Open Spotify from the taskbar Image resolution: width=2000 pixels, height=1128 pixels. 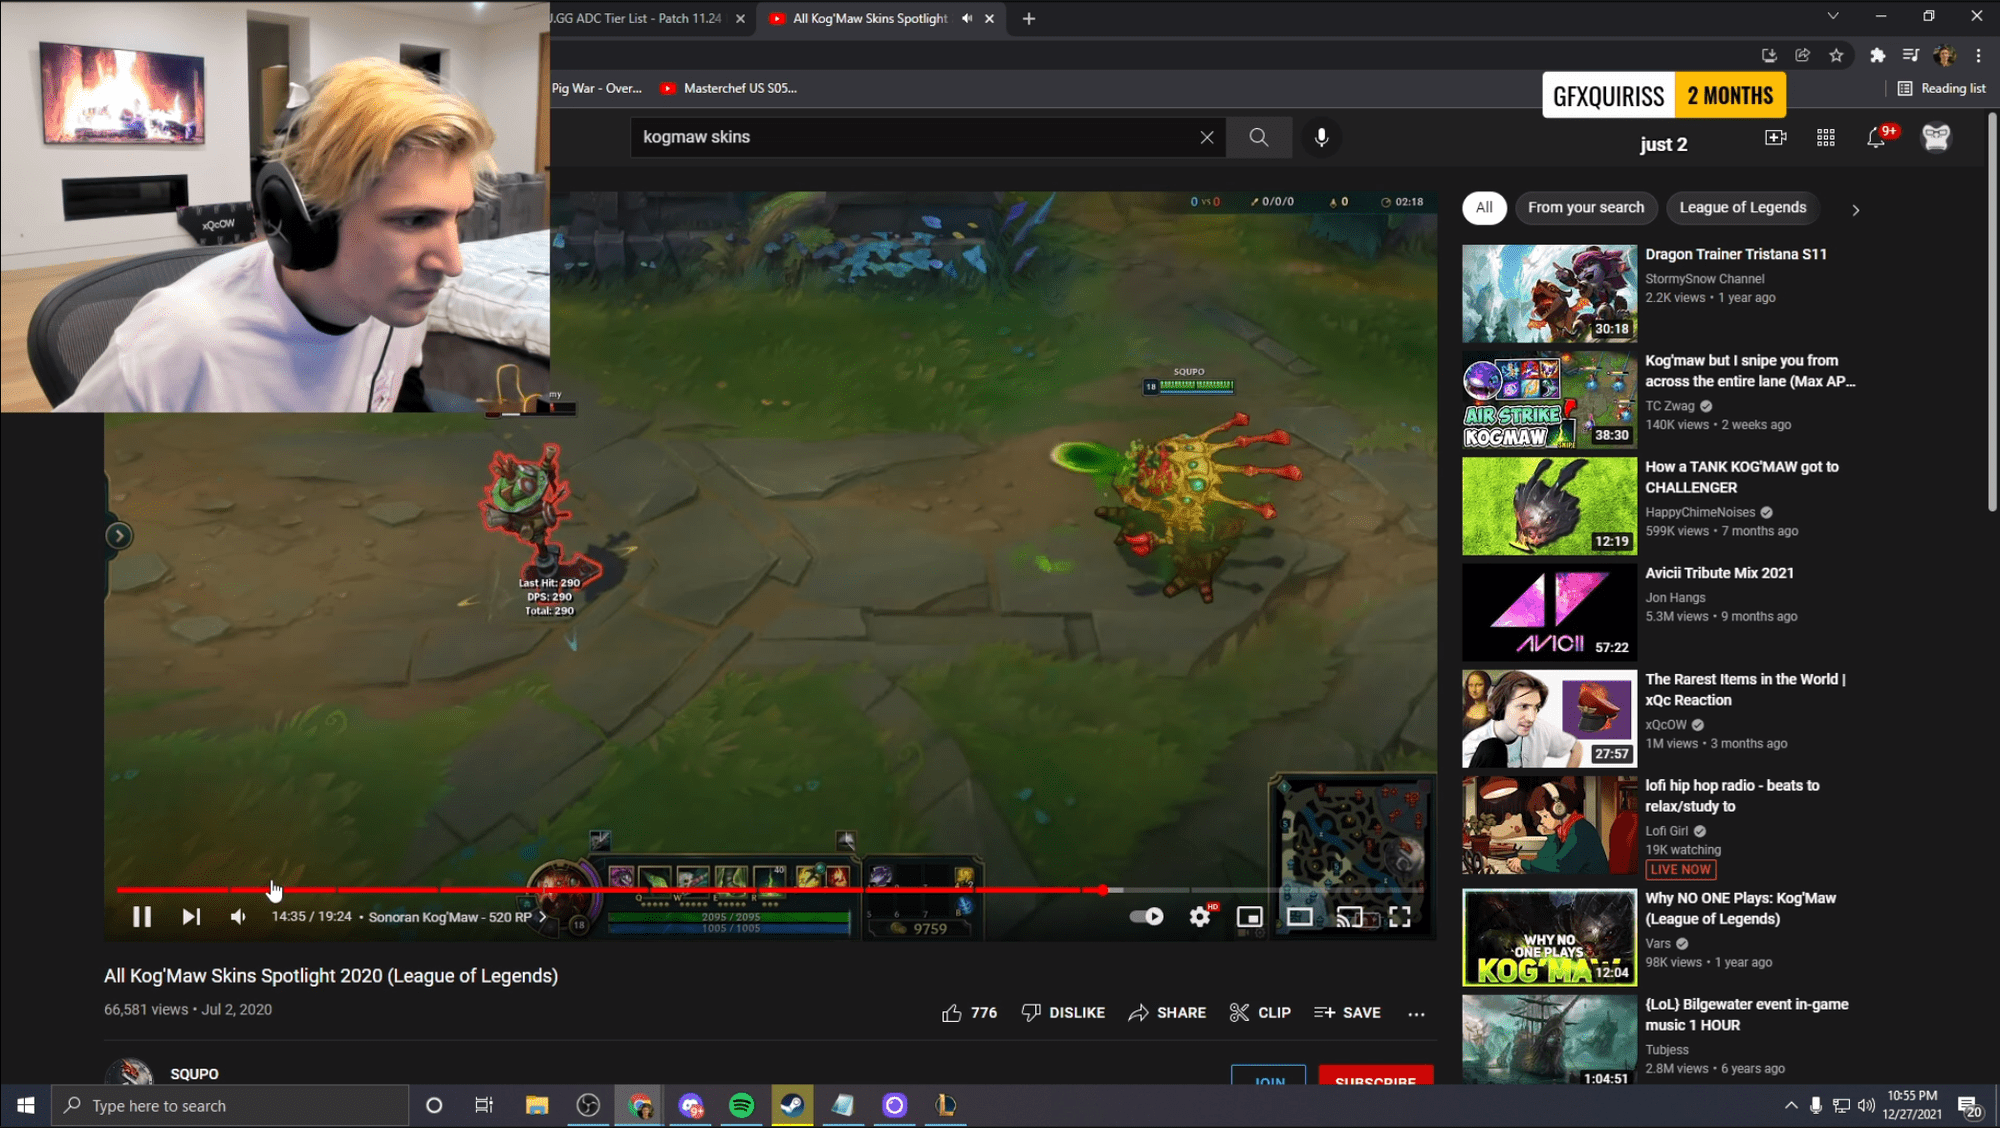[741, 1105]
